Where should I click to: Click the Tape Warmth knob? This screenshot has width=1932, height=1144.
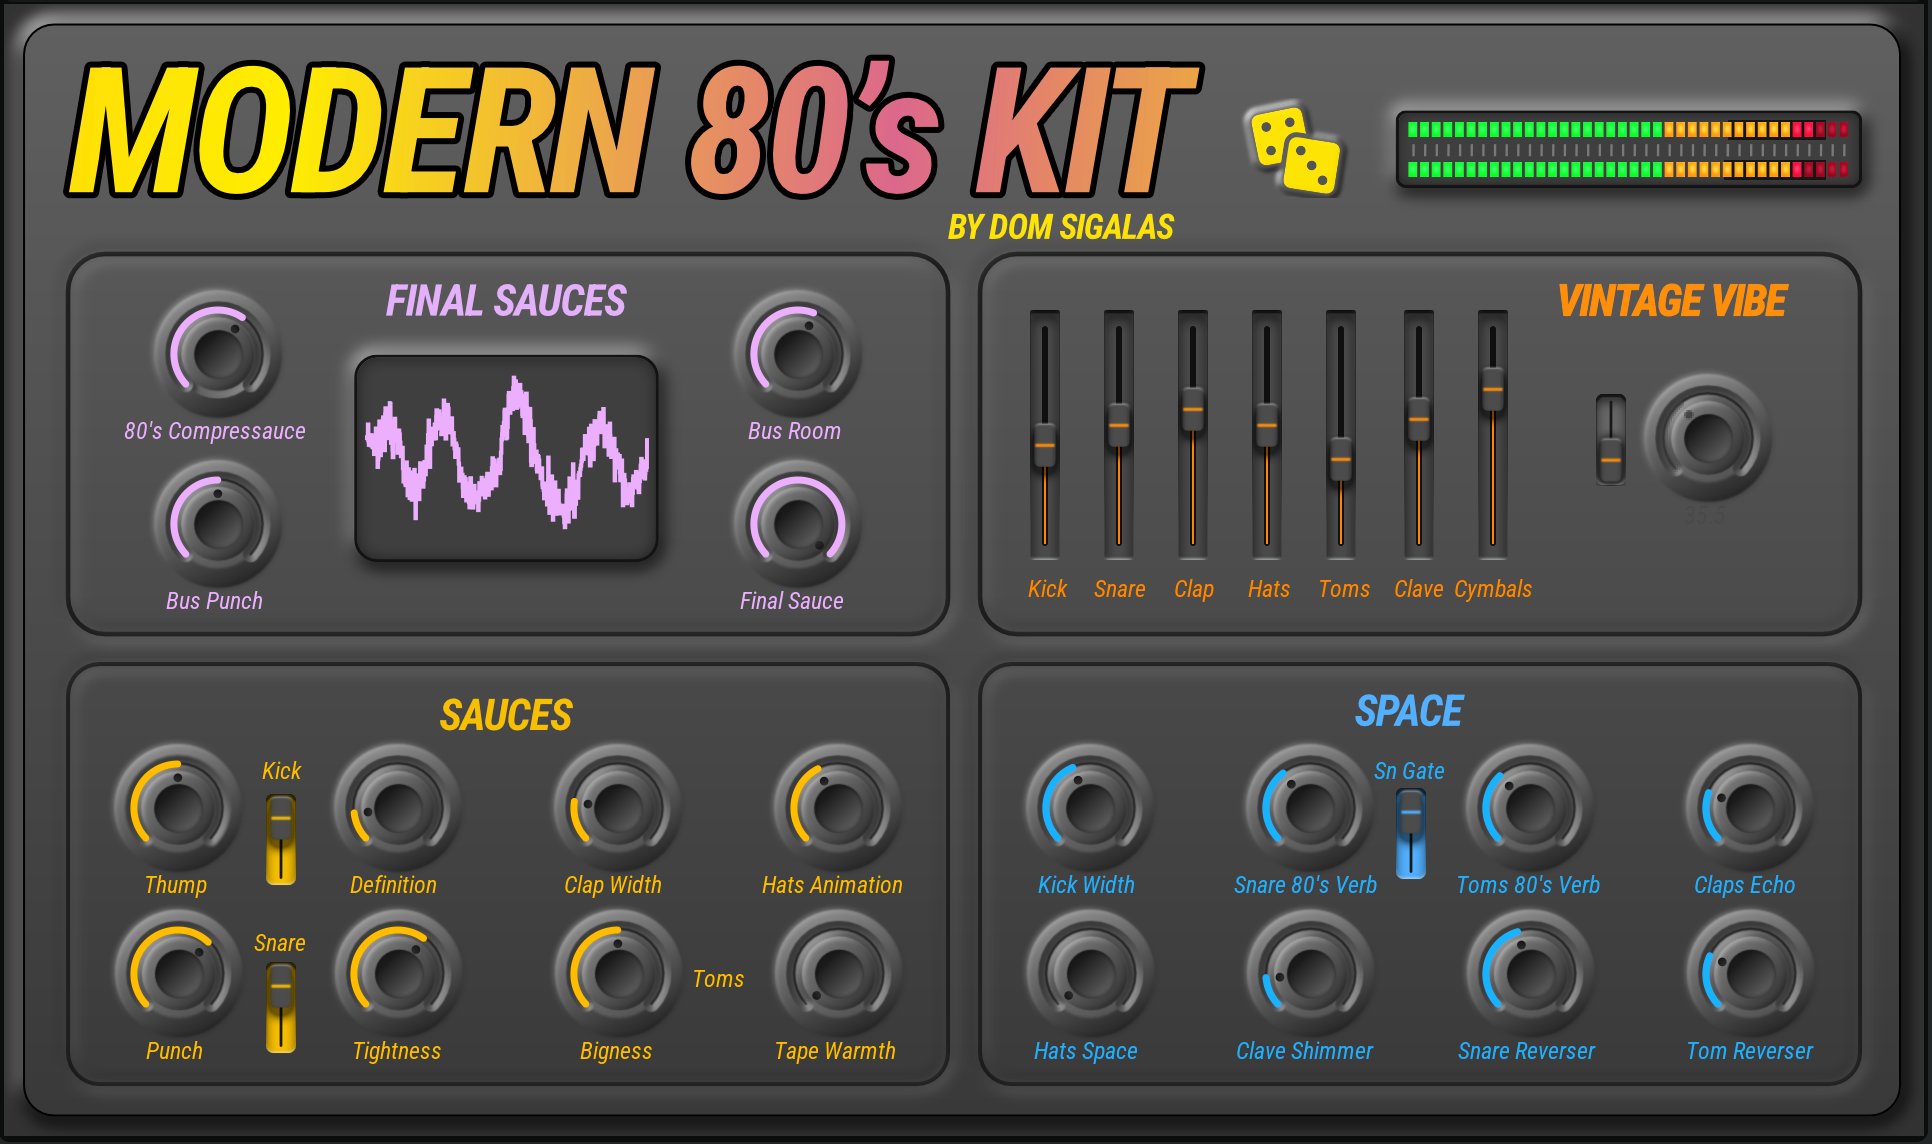pos(837,973)
